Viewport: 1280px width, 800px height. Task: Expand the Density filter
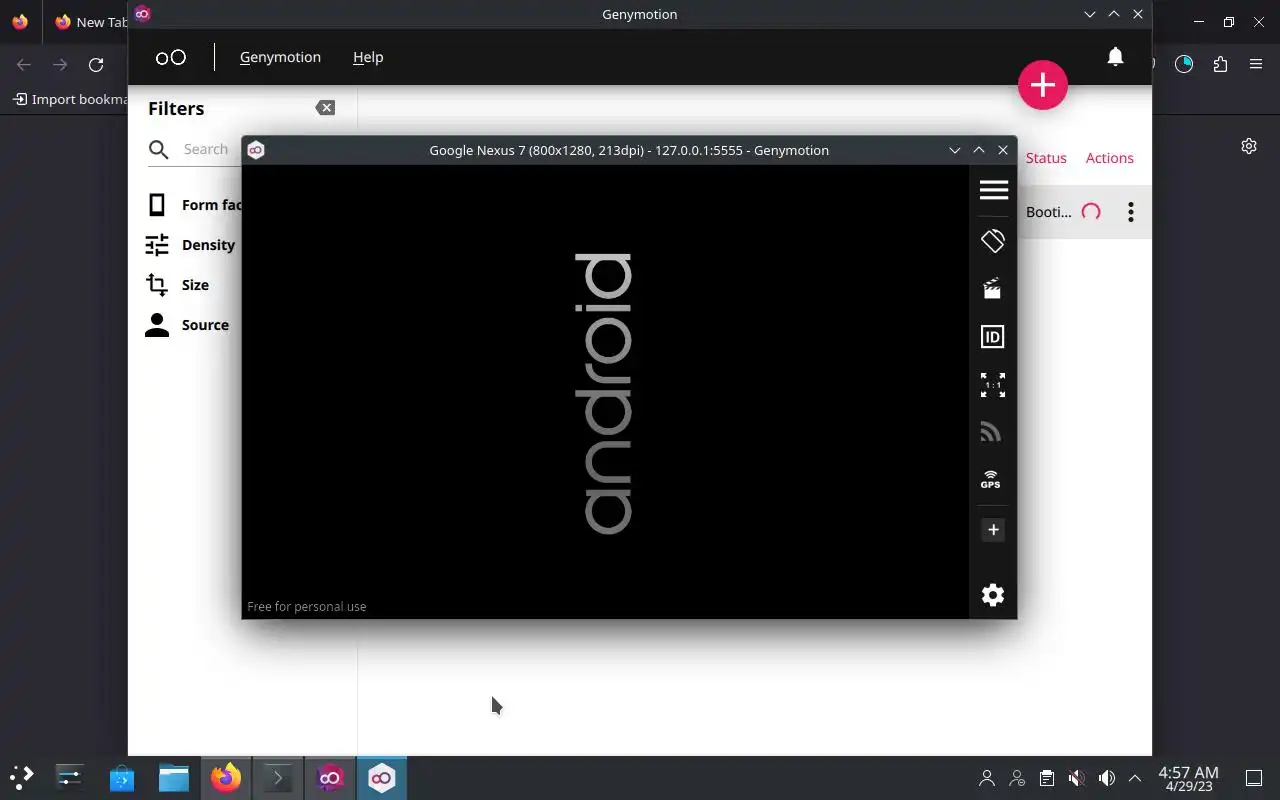pos(191,245)
